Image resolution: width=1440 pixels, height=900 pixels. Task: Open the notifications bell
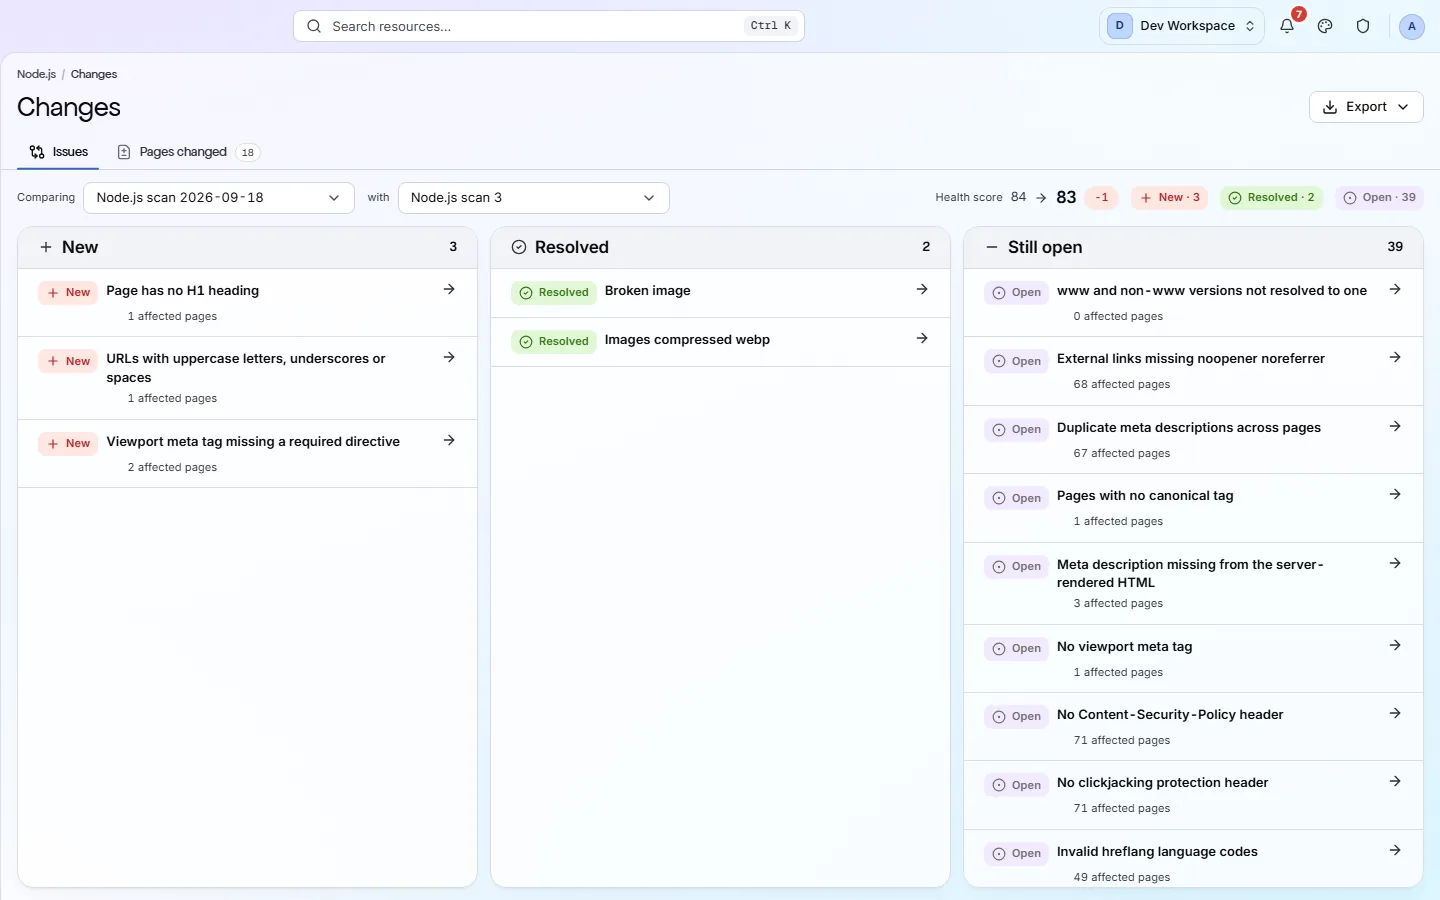(1287, 26)
